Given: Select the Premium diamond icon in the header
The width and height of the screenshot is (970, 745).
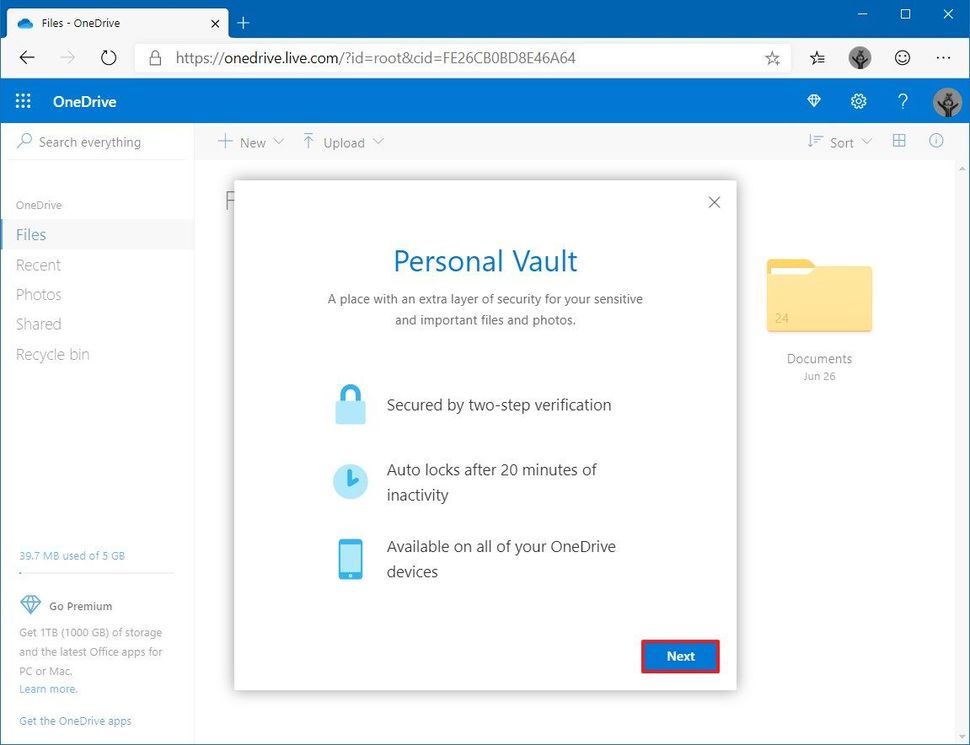Looking at the screenshot, I should click(813, 101).
